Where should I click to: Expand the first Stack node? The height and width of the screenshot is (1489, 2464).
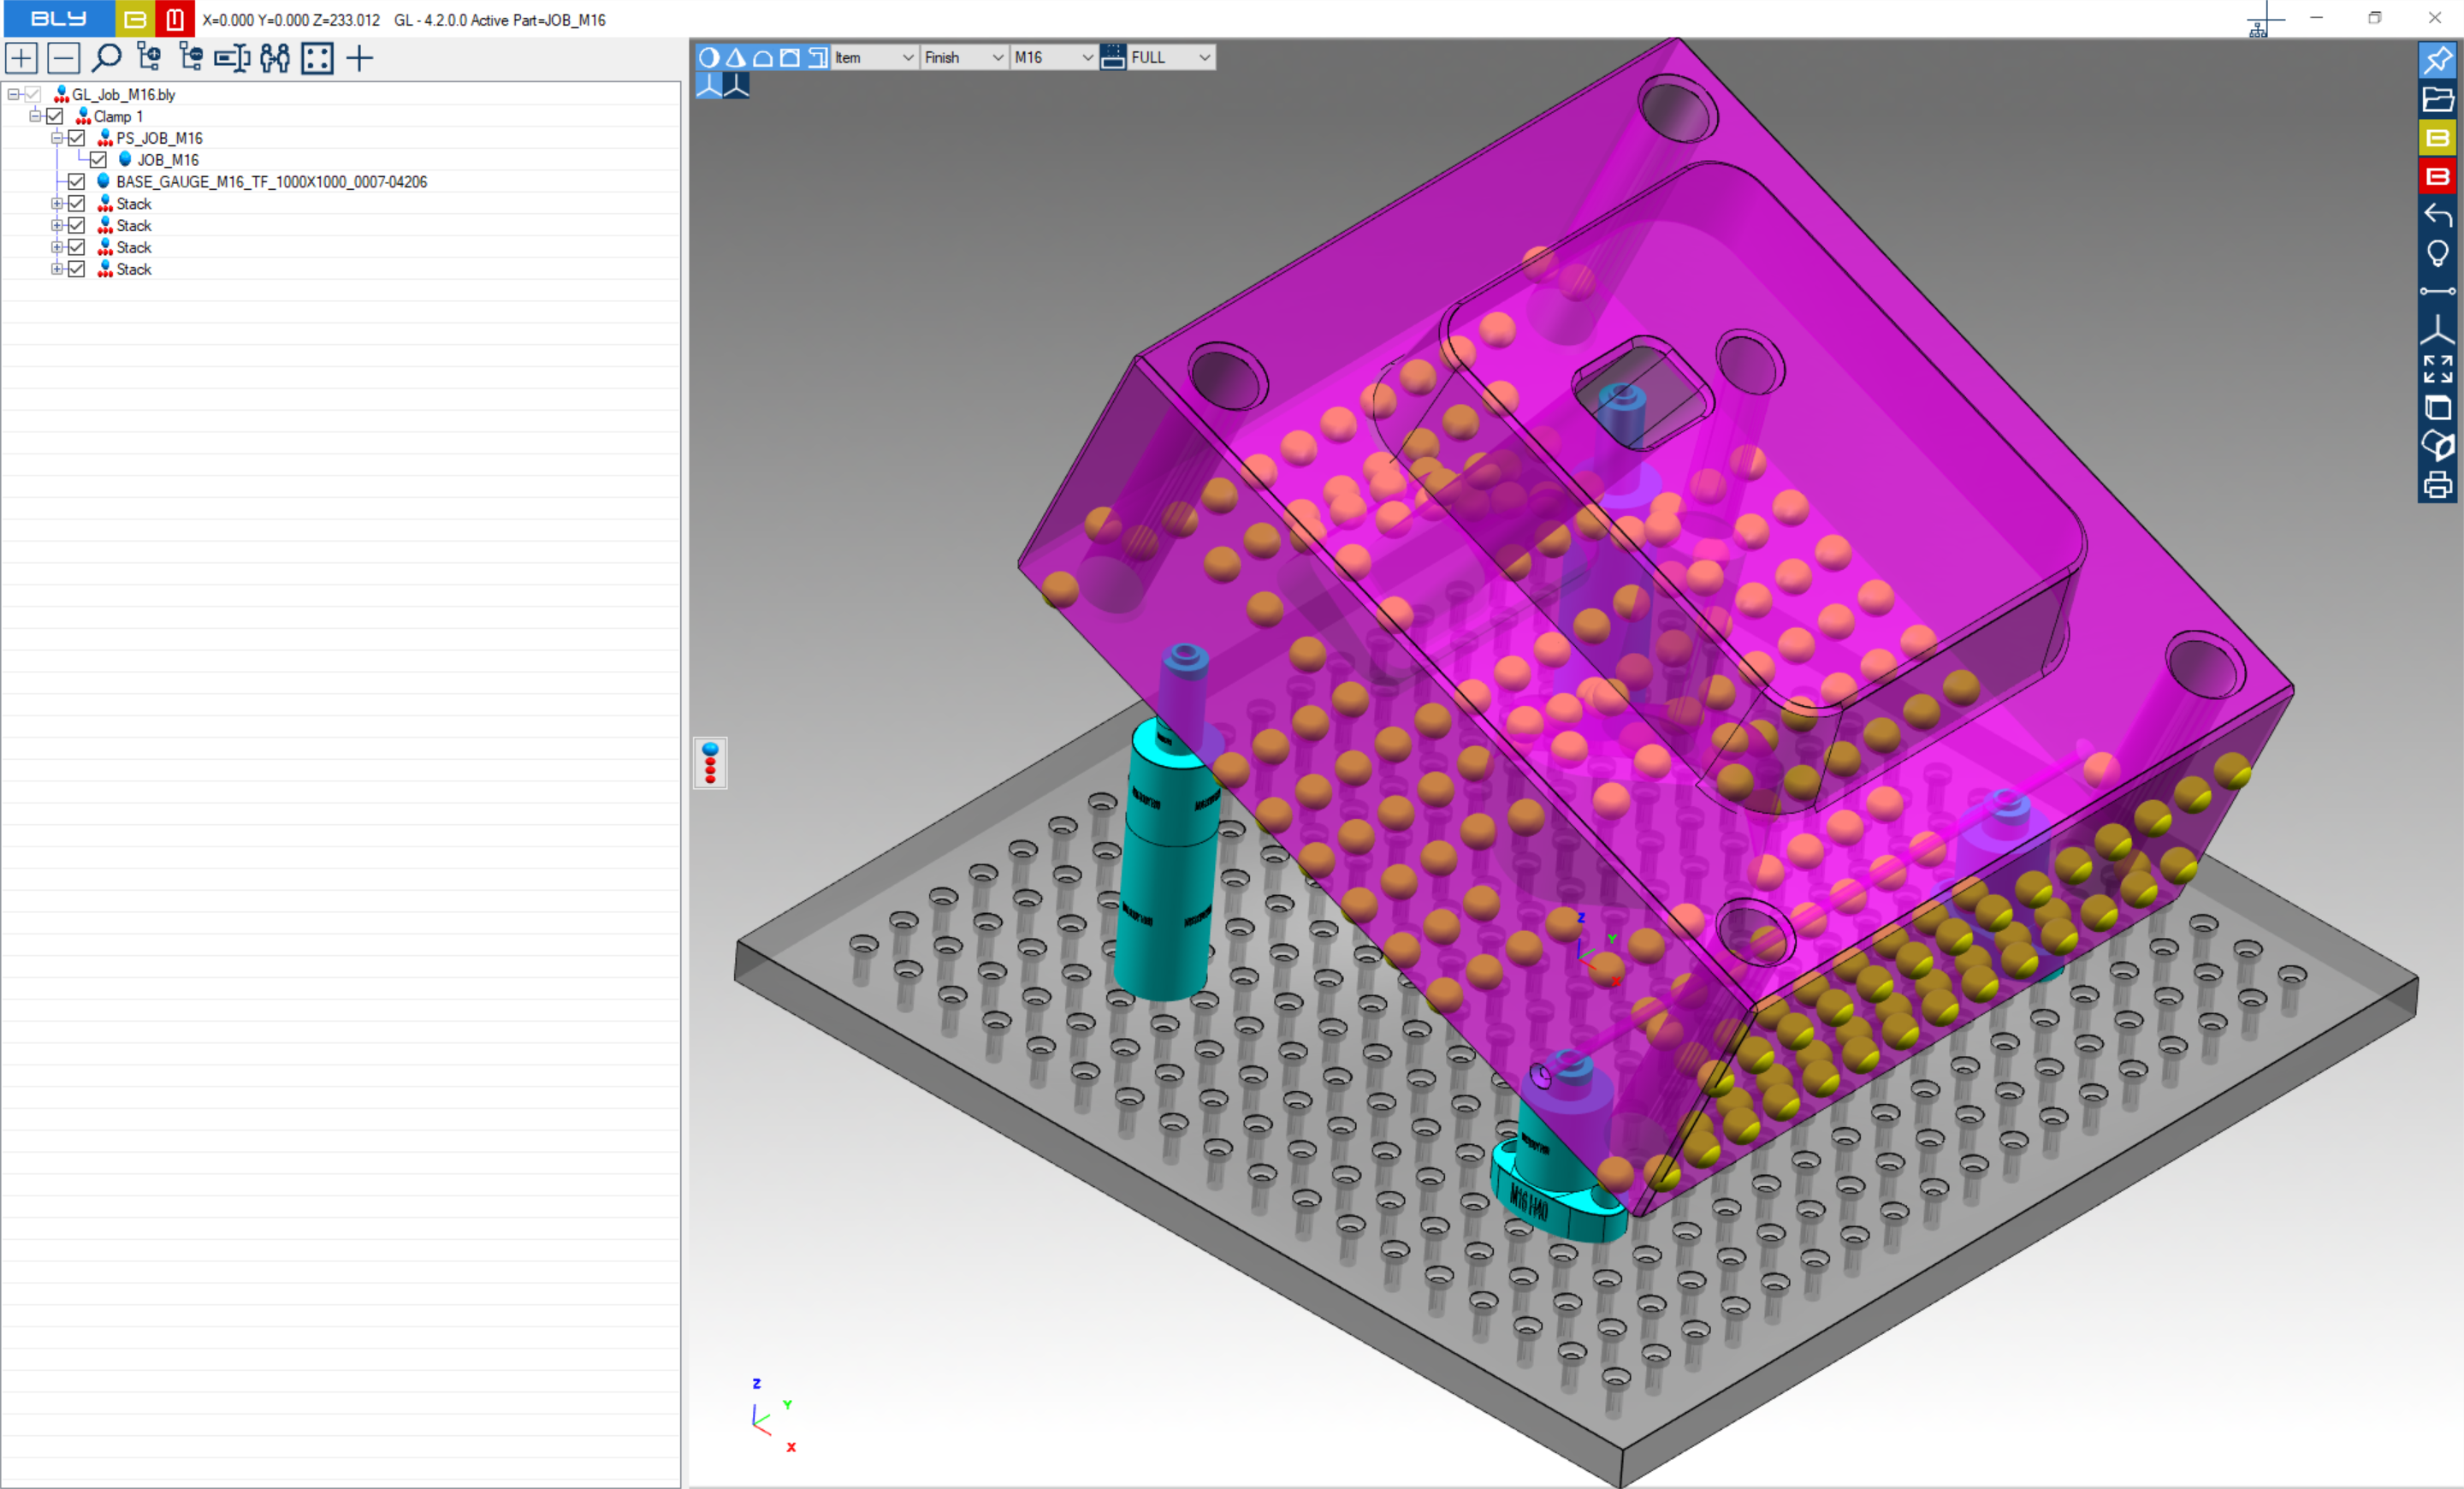coord(57,204)
